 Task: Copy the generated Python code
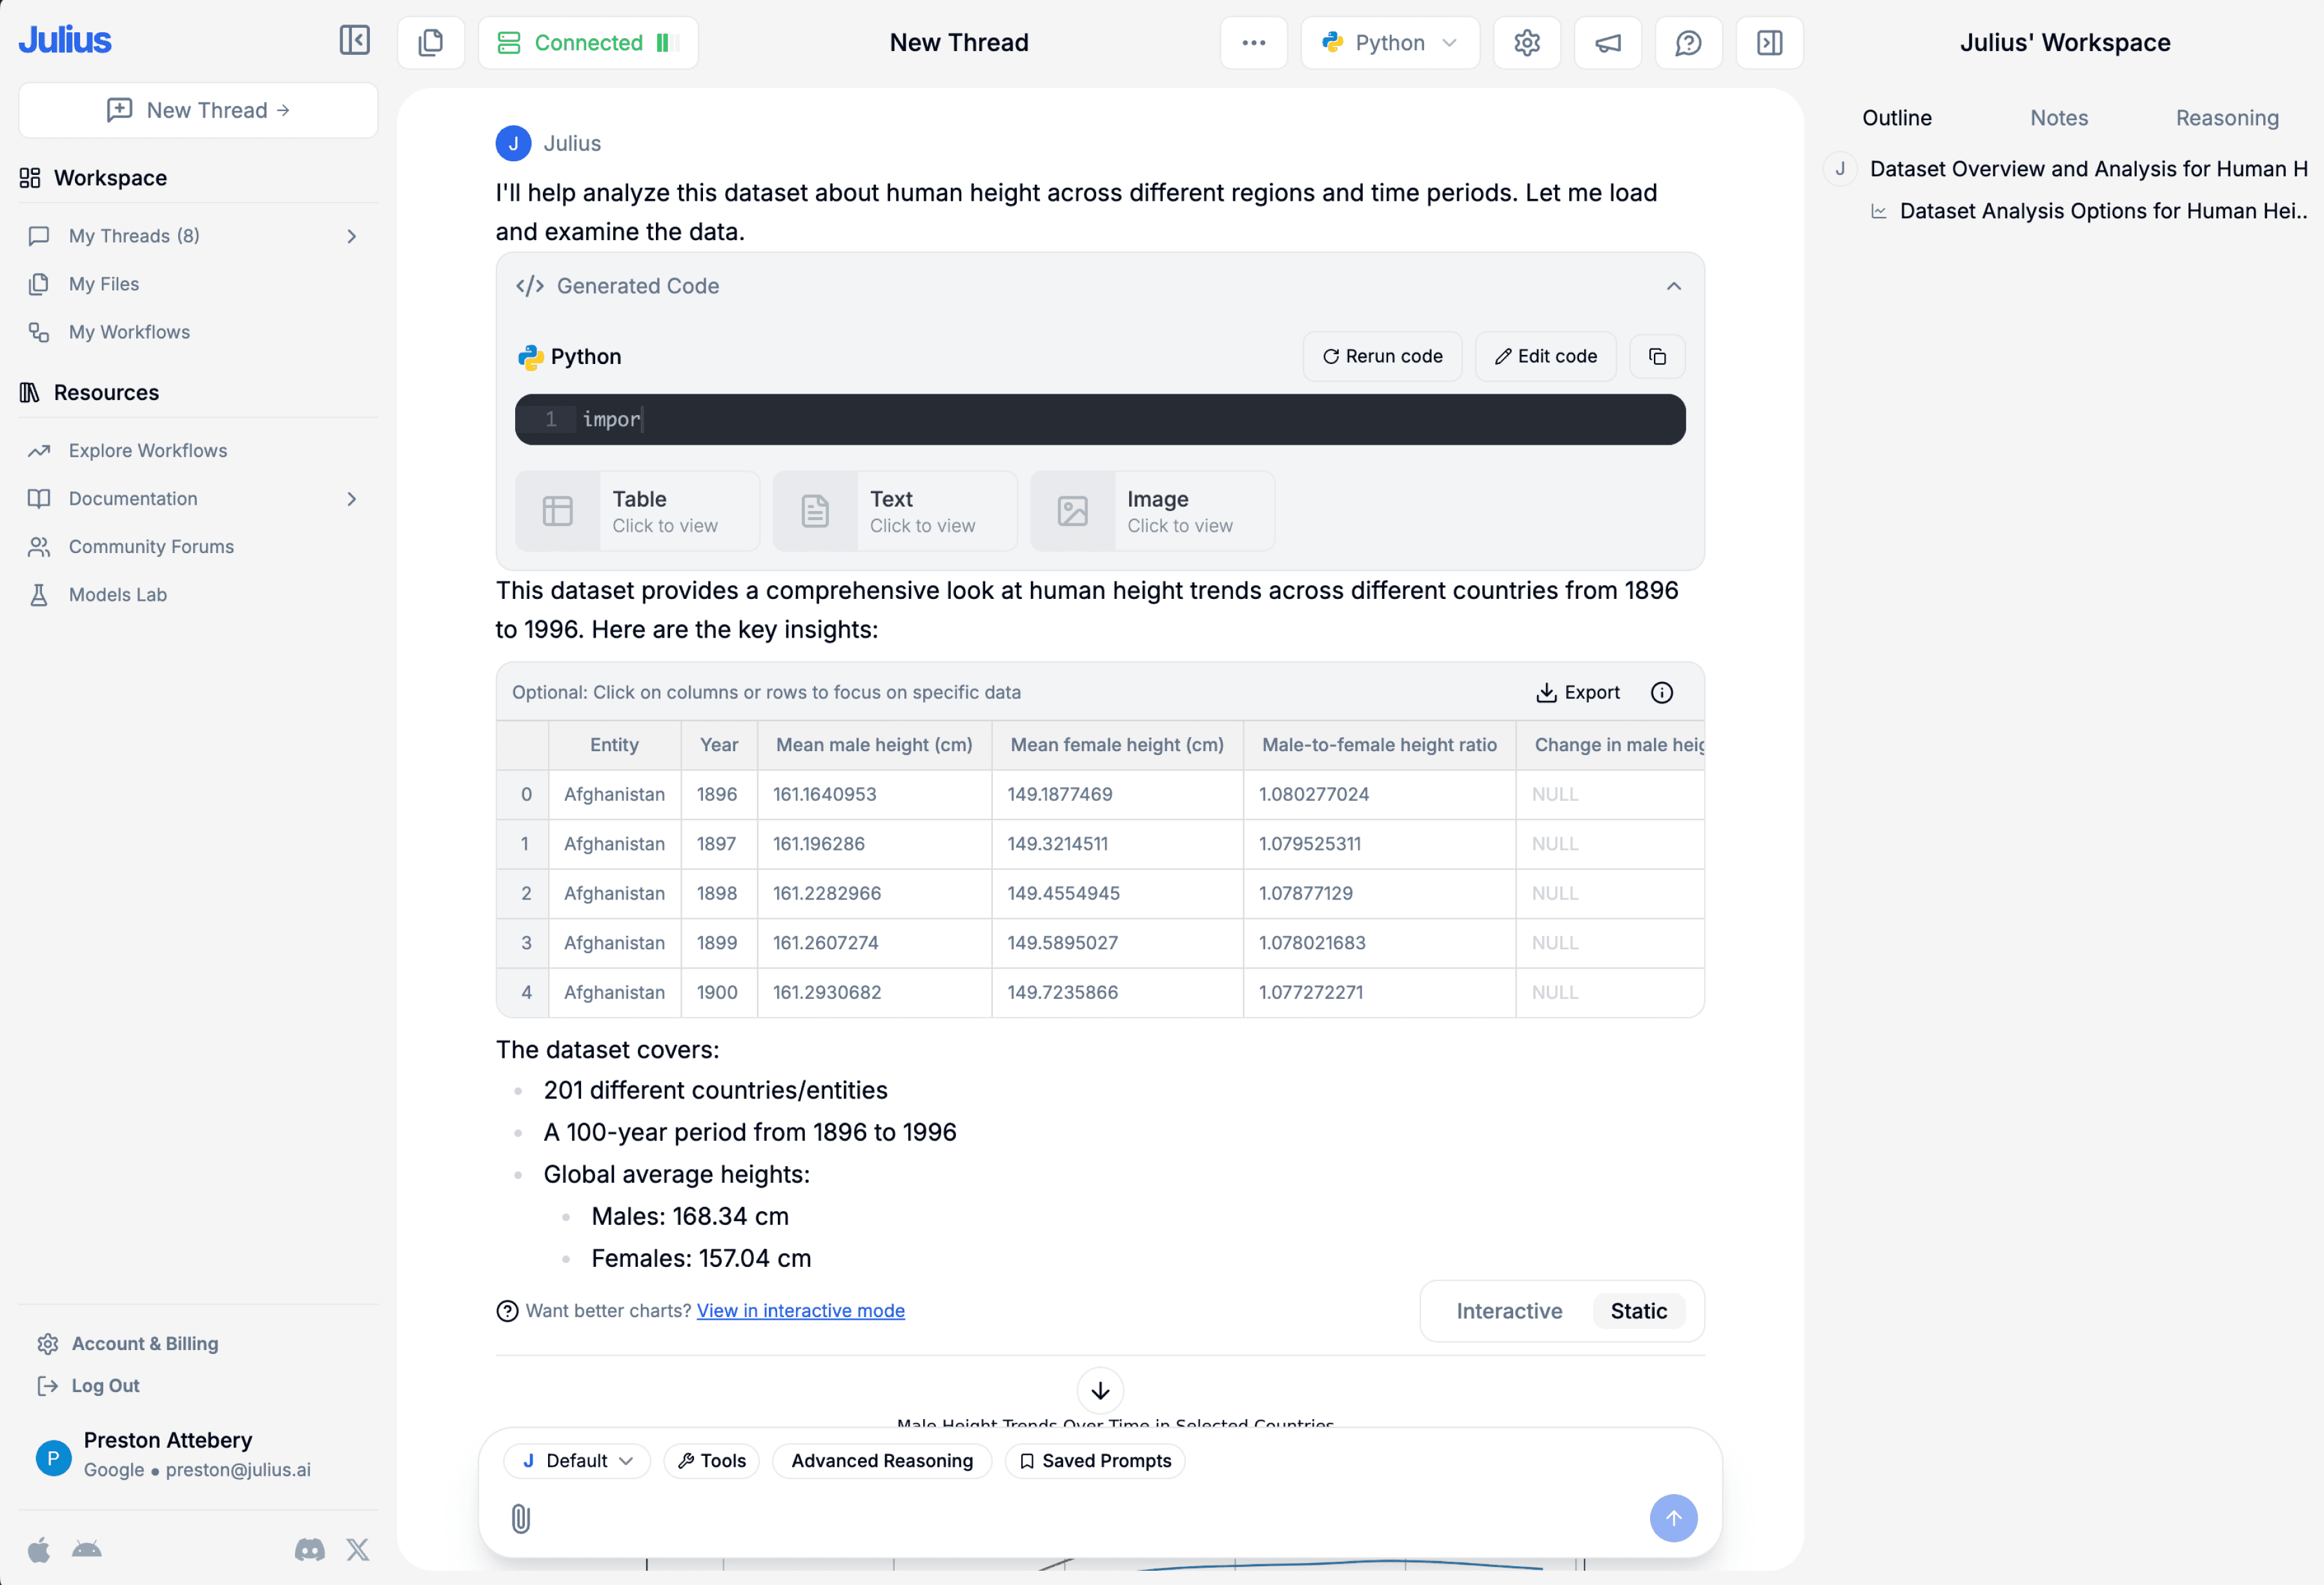click(x=1657, y=356)
